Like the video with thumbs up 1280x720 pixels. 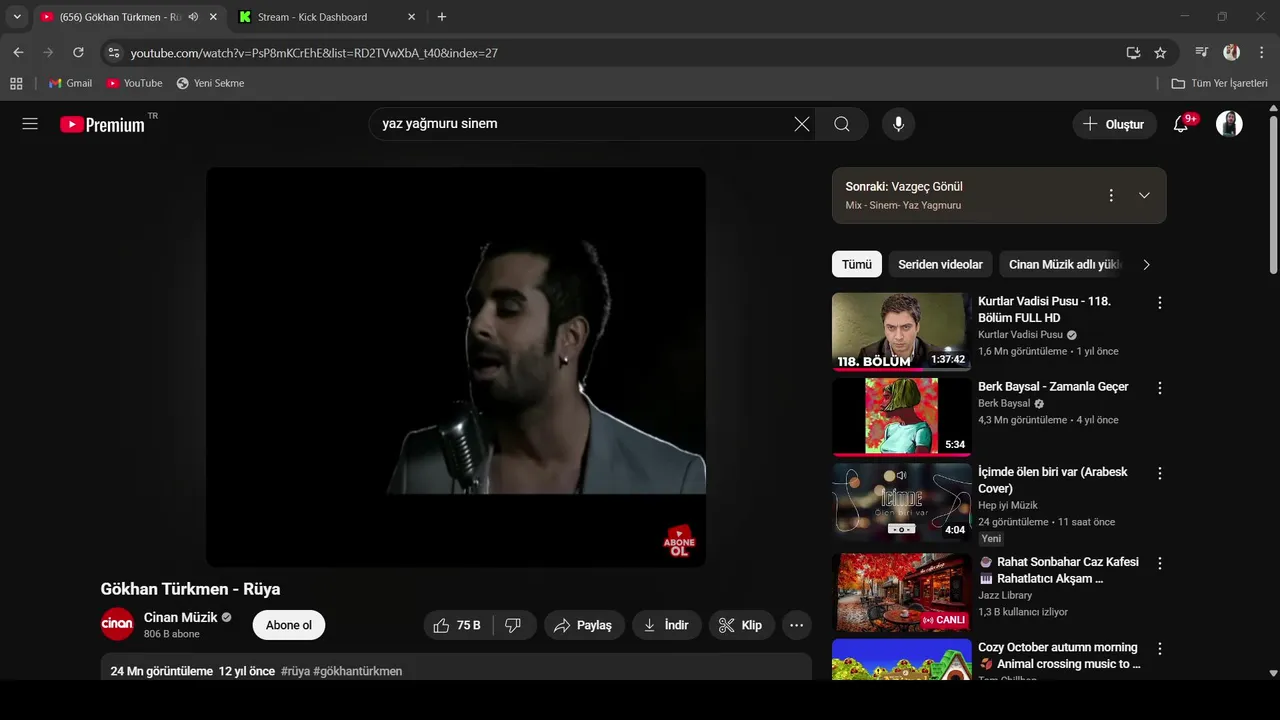point(457,625)
